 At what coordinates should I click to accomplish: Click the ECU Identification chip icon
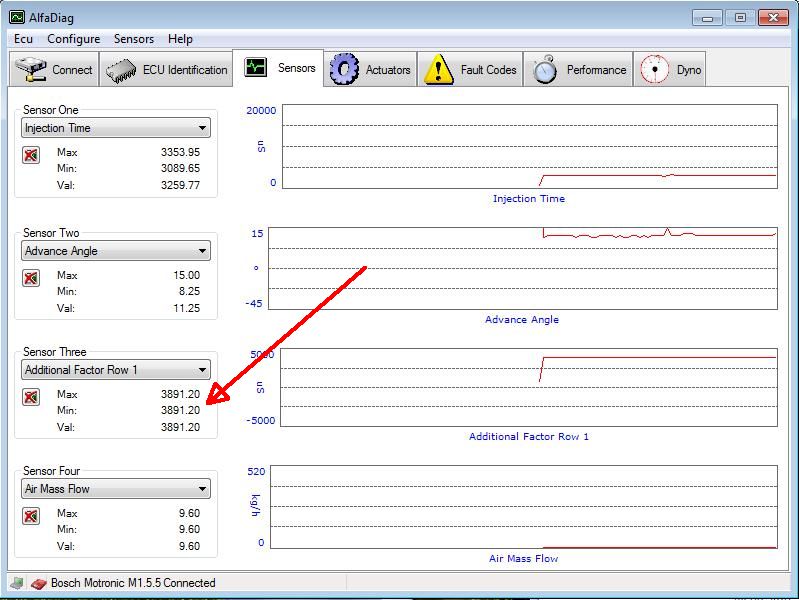coord(121,70)
